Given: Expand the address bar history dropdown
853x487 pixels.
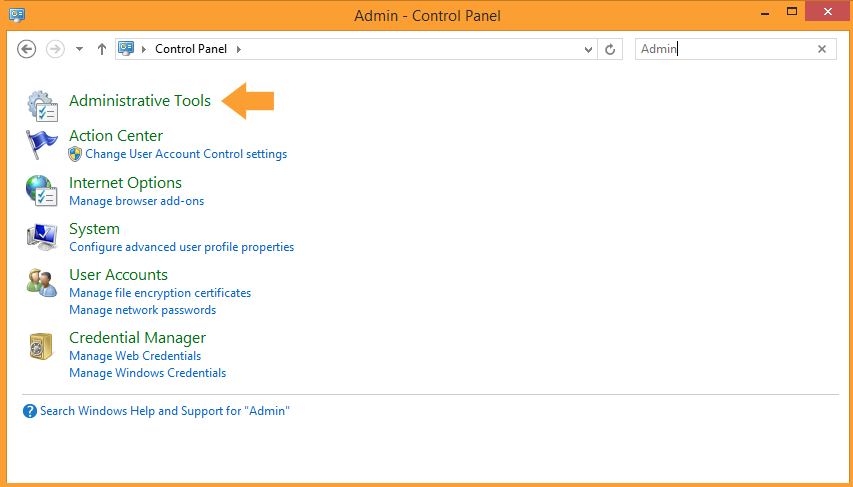Looking at the screenshot, I should click(x=588, y=50).
